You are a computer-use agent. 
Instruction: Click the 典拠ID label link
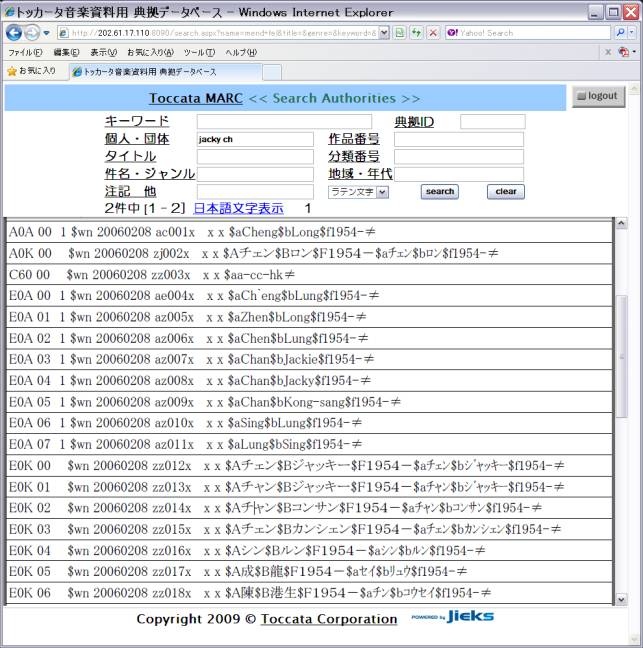[414, 122]
